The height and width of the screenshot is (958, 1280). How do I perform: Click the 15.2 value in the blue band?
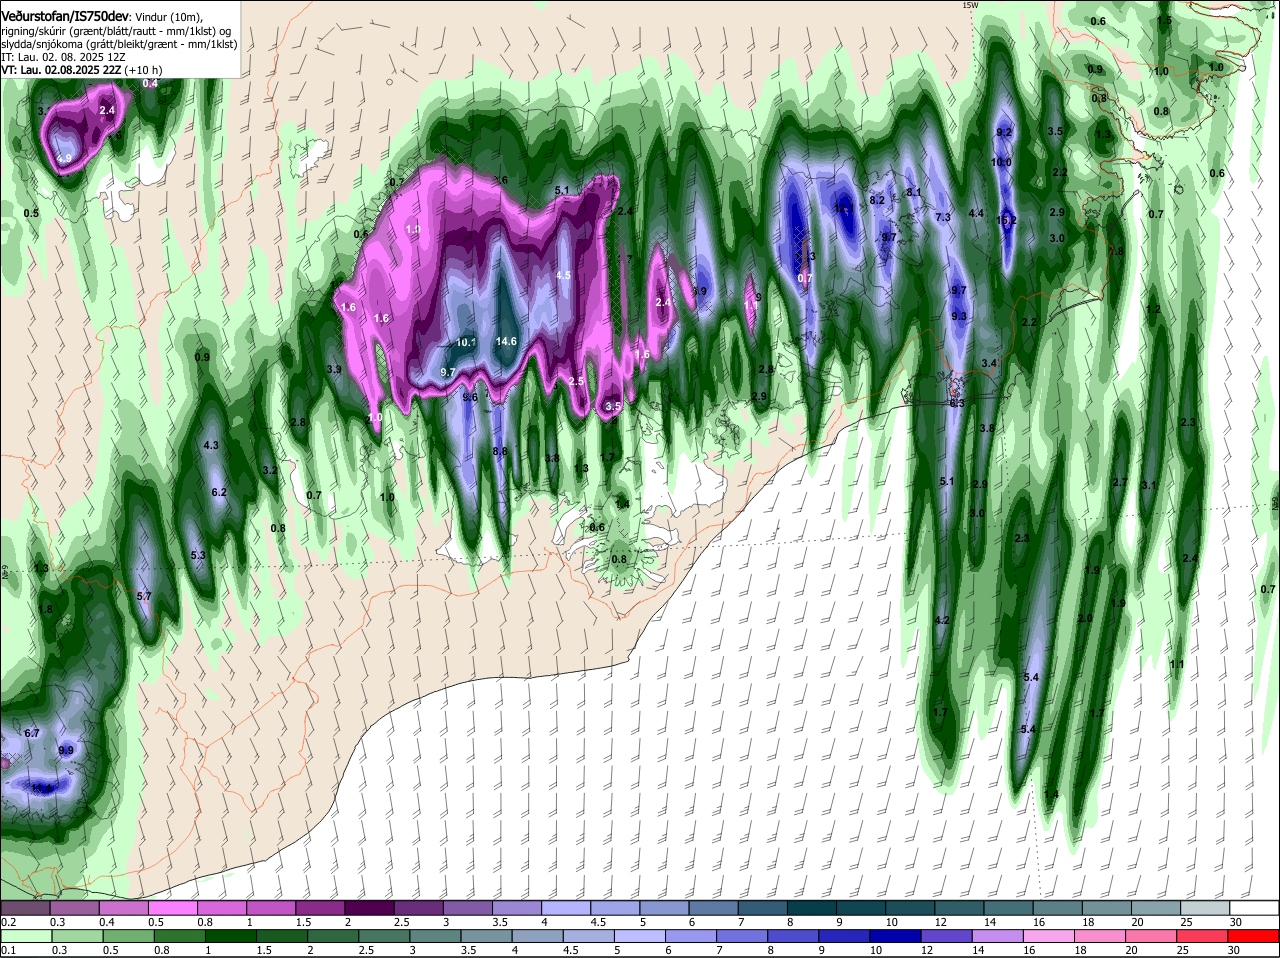(1006, 220)
